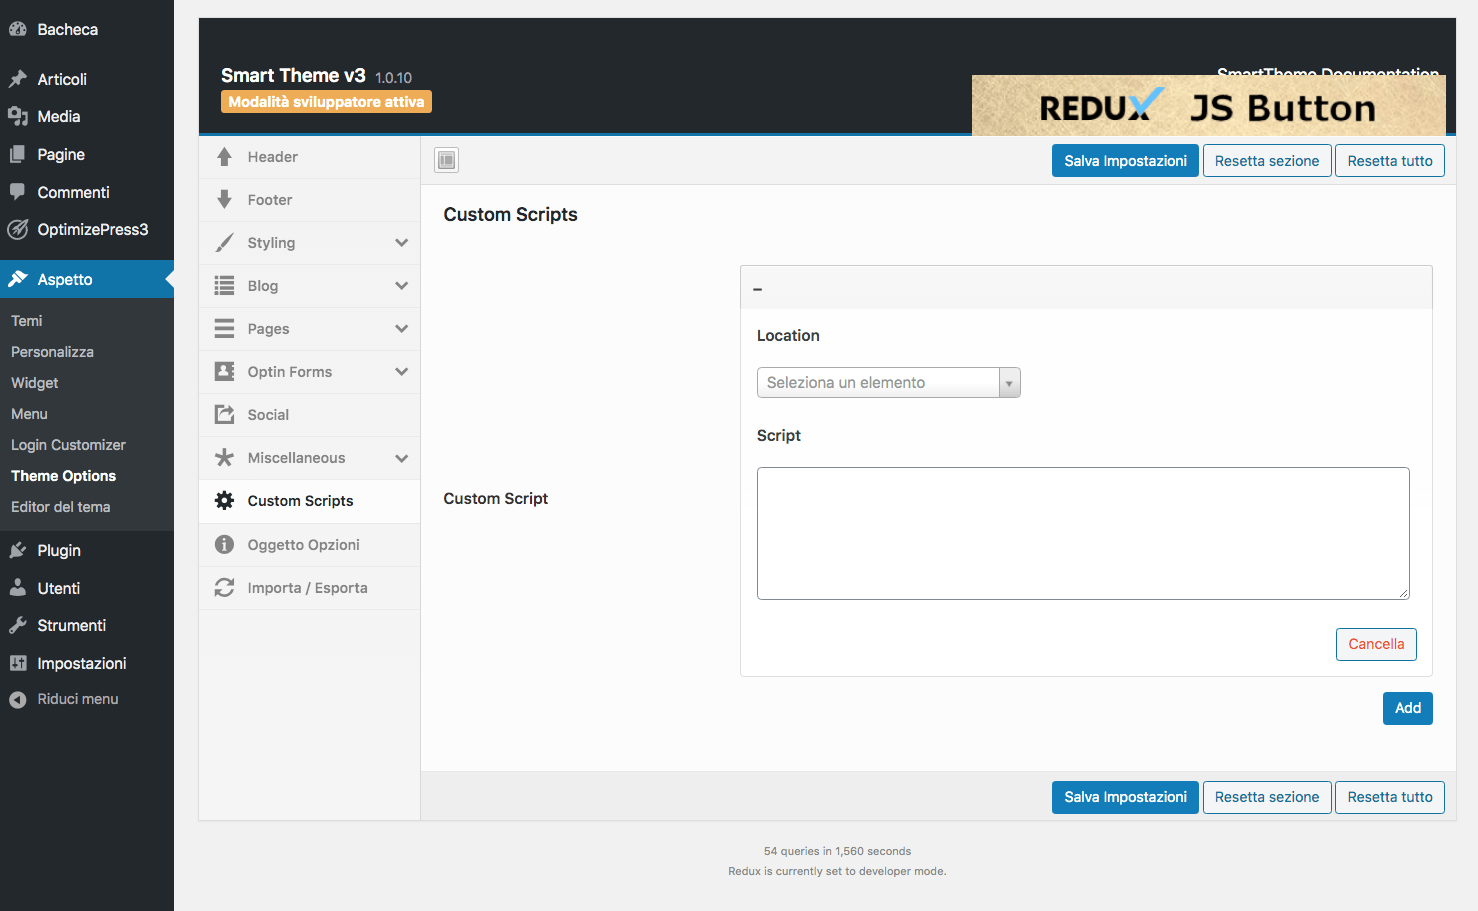The width and height of the screenshot is (1478, 911).
Task: Click the Location dropdown arrow
Action: (x=1009, y=383)
